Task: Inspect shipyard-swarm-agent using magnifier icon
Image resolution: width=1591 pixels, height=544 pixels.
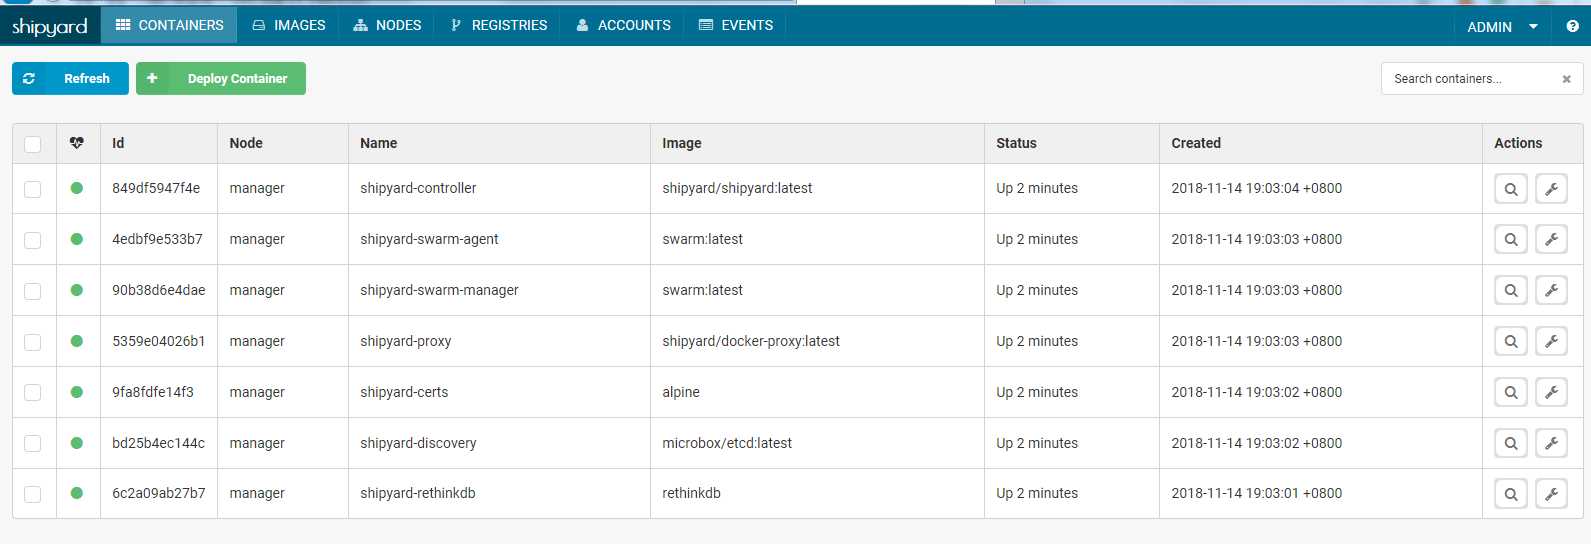Action: tap(1511, 240)
